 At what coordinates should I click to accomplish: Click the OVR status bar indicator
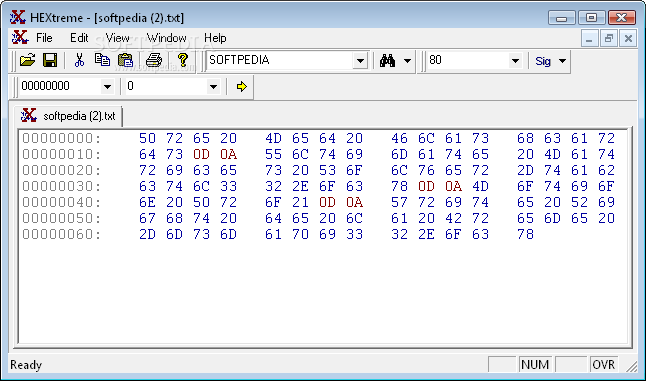(604, 365)
